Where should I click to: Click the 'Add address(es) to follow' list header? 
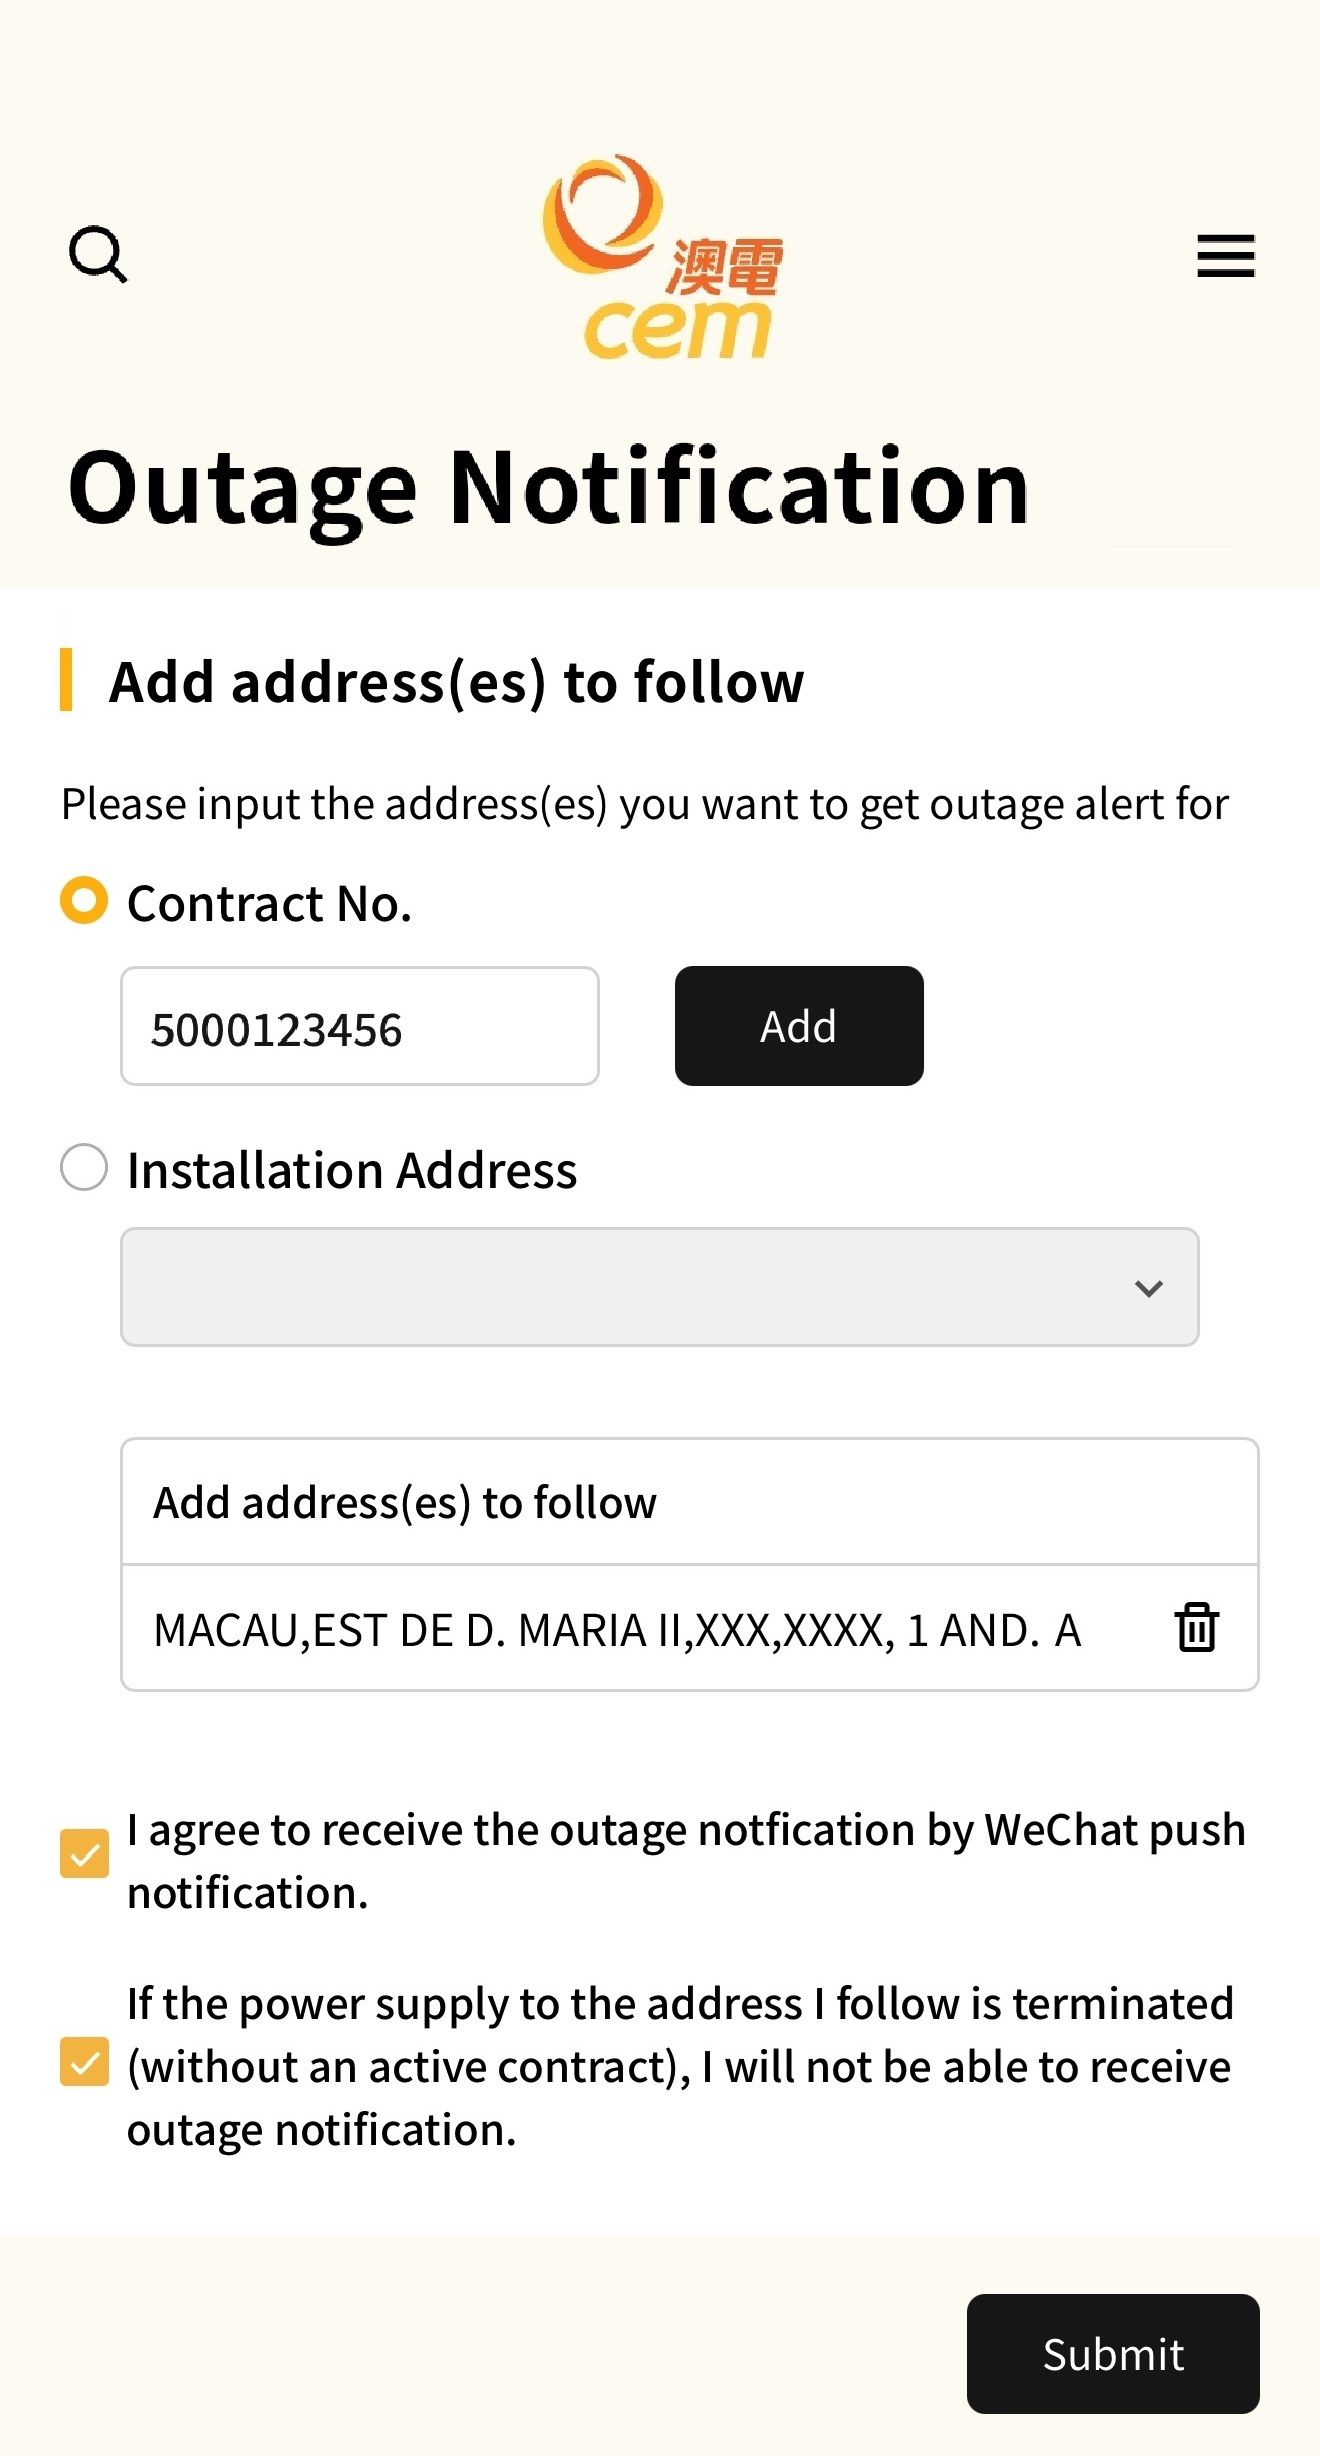[x=690, y=1502]
